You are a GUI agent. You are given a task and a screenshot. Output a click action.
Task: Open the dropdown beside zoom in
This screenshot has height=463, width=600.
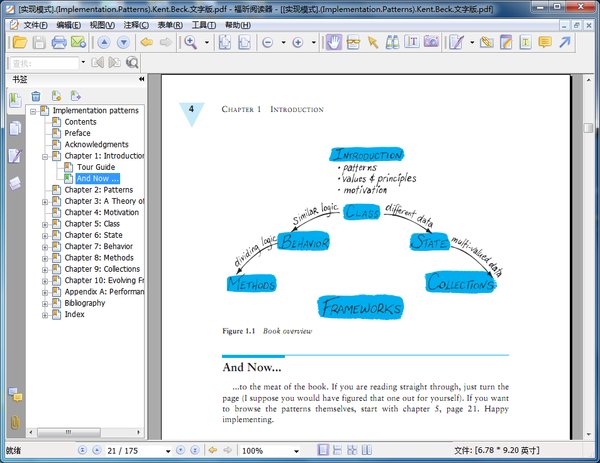[x=313, y=42]
